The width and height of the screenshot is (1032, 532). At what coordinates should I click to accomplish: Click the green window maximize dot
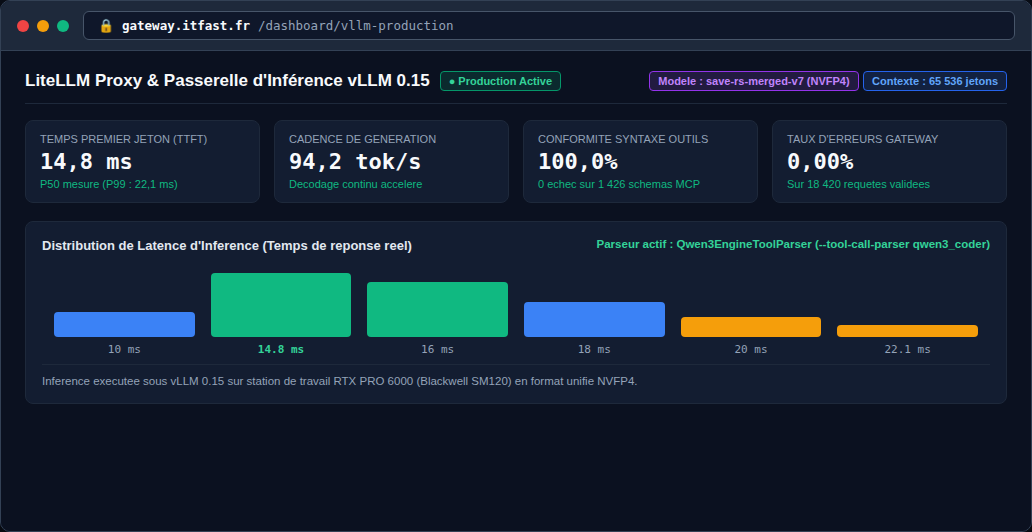[63, 26]
